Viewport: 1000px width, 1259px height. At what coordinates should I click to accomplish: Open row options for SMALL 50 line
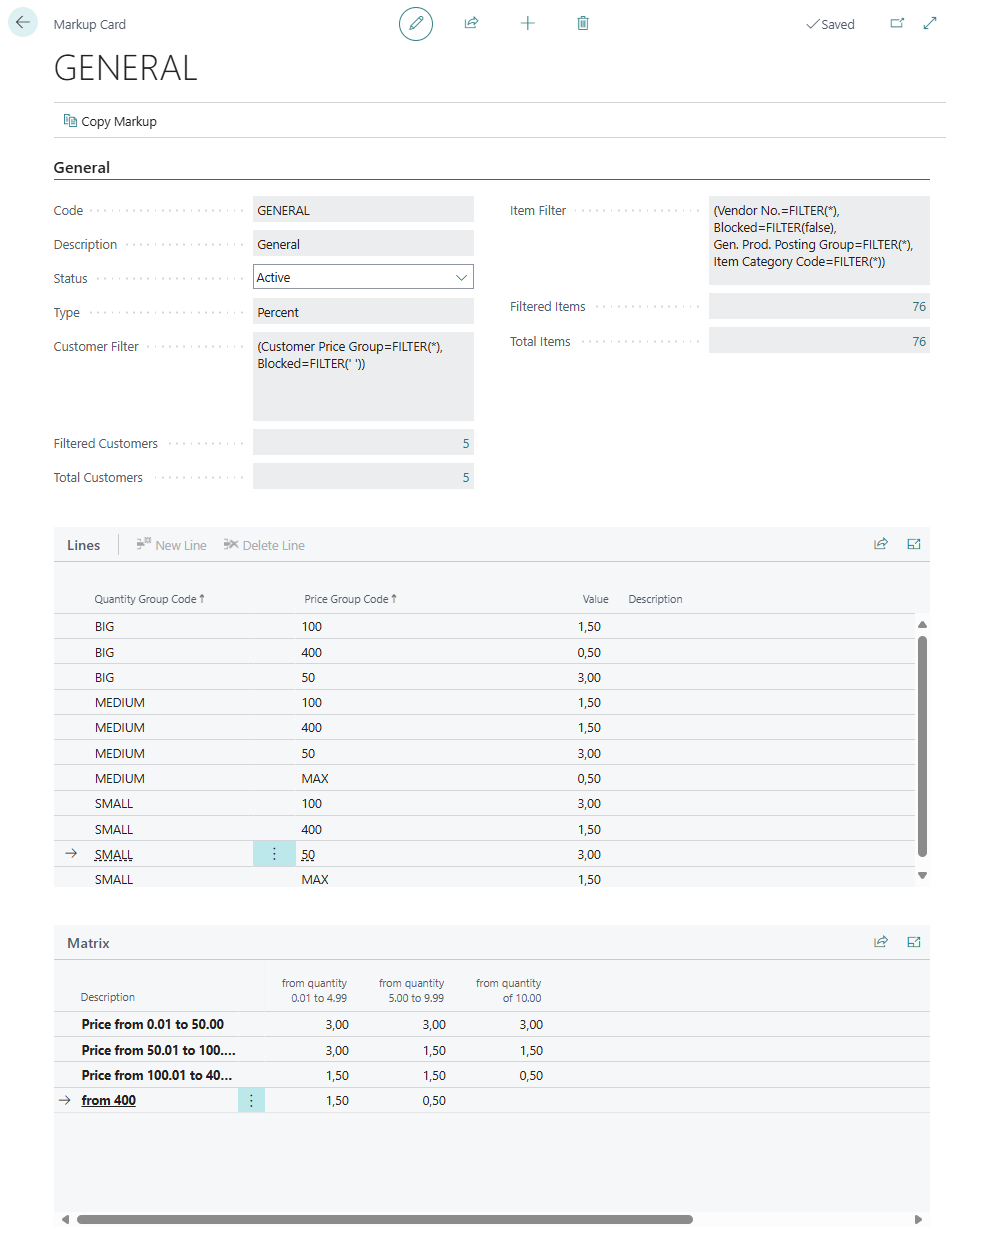point(274,854)
